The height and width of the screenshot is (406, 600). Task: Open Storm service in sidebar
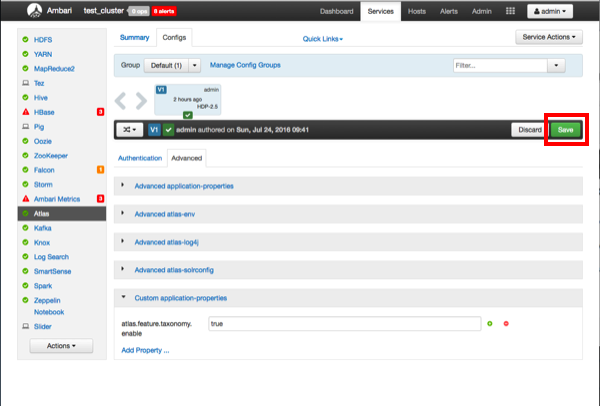tap(43, 184)
